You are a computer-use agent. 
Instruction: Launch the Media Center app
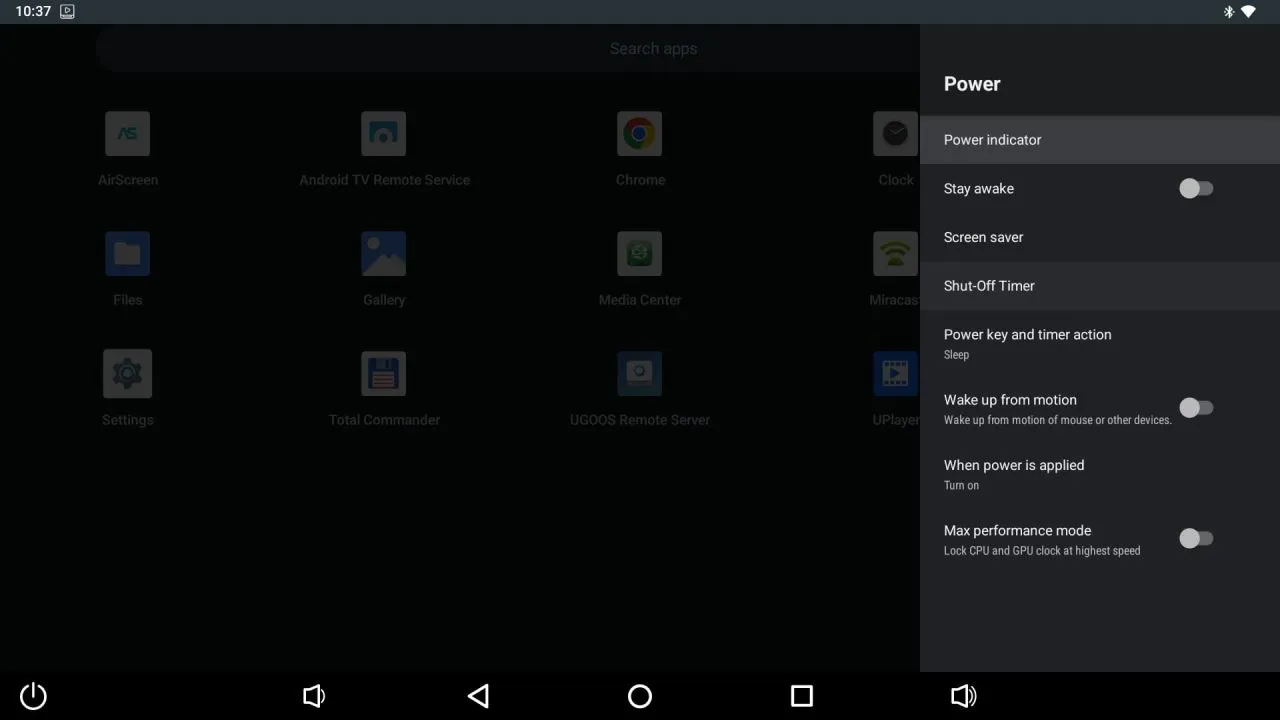639,253
